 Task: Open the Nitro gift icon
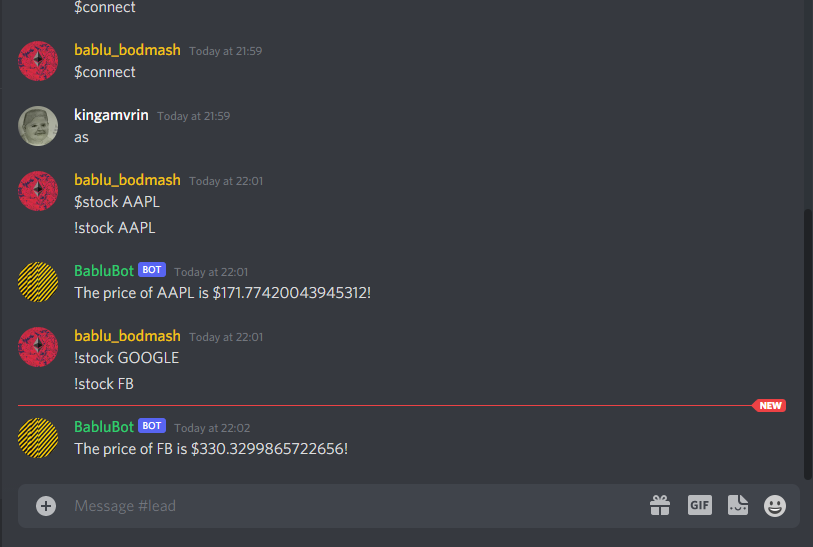coord(660,506)
